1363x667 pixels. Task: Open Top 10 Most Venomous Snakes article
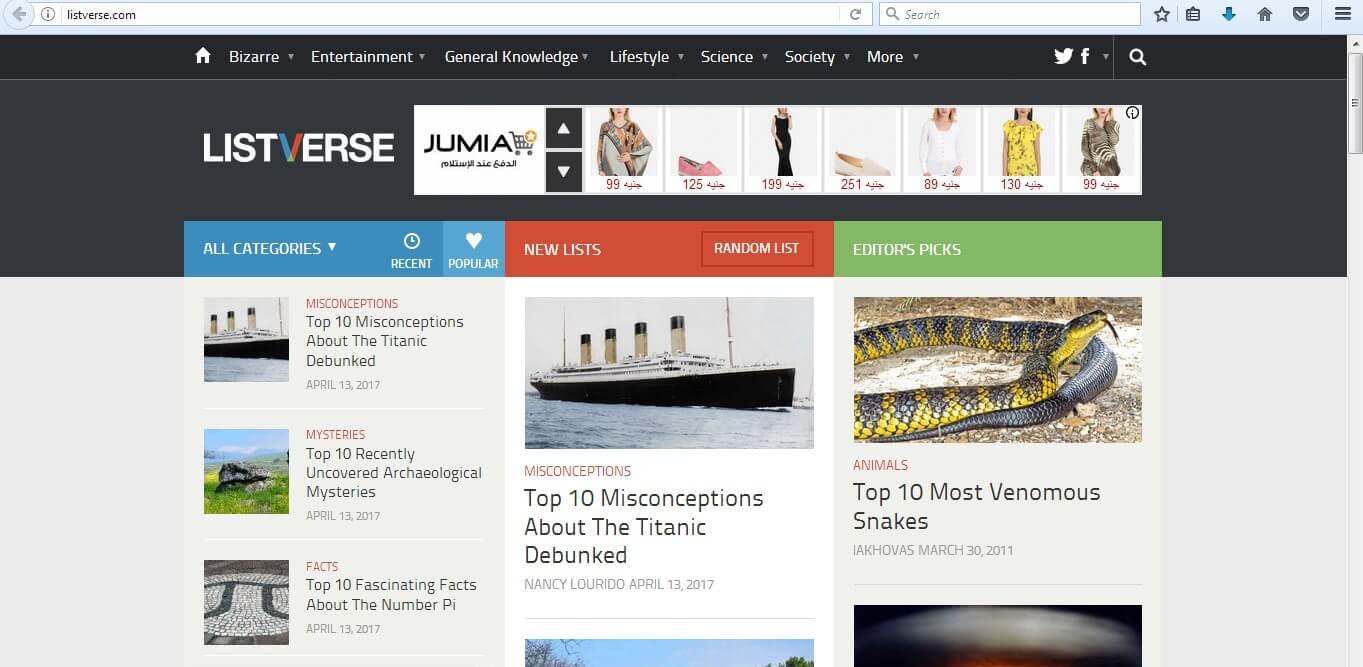[x=976, y=506]
